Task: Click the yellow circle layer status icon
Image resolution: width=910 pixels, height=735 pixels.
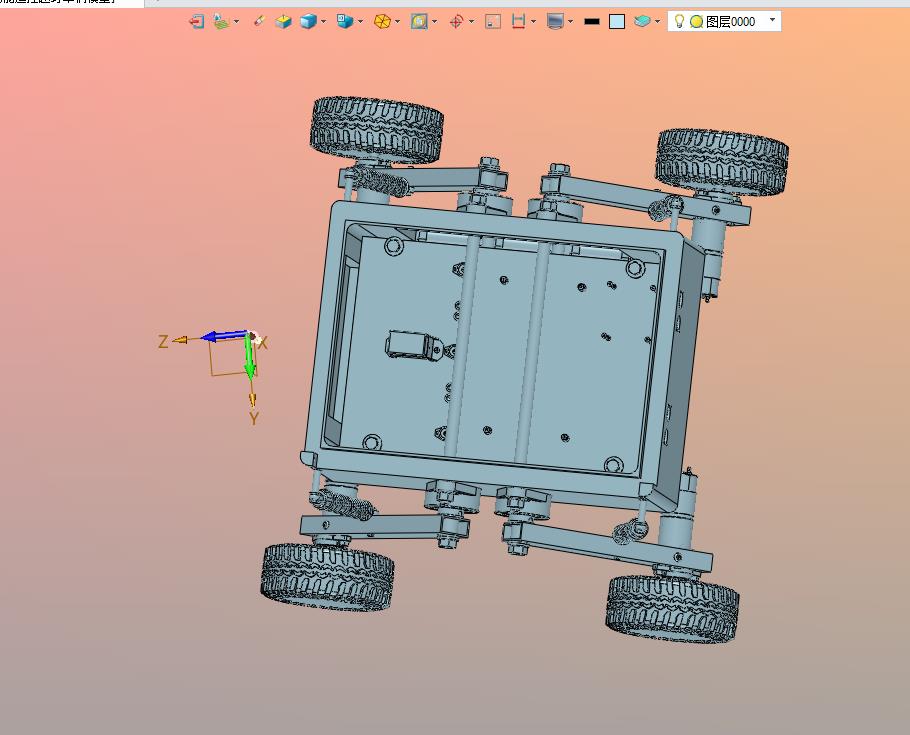Action: tap(696, 22)
